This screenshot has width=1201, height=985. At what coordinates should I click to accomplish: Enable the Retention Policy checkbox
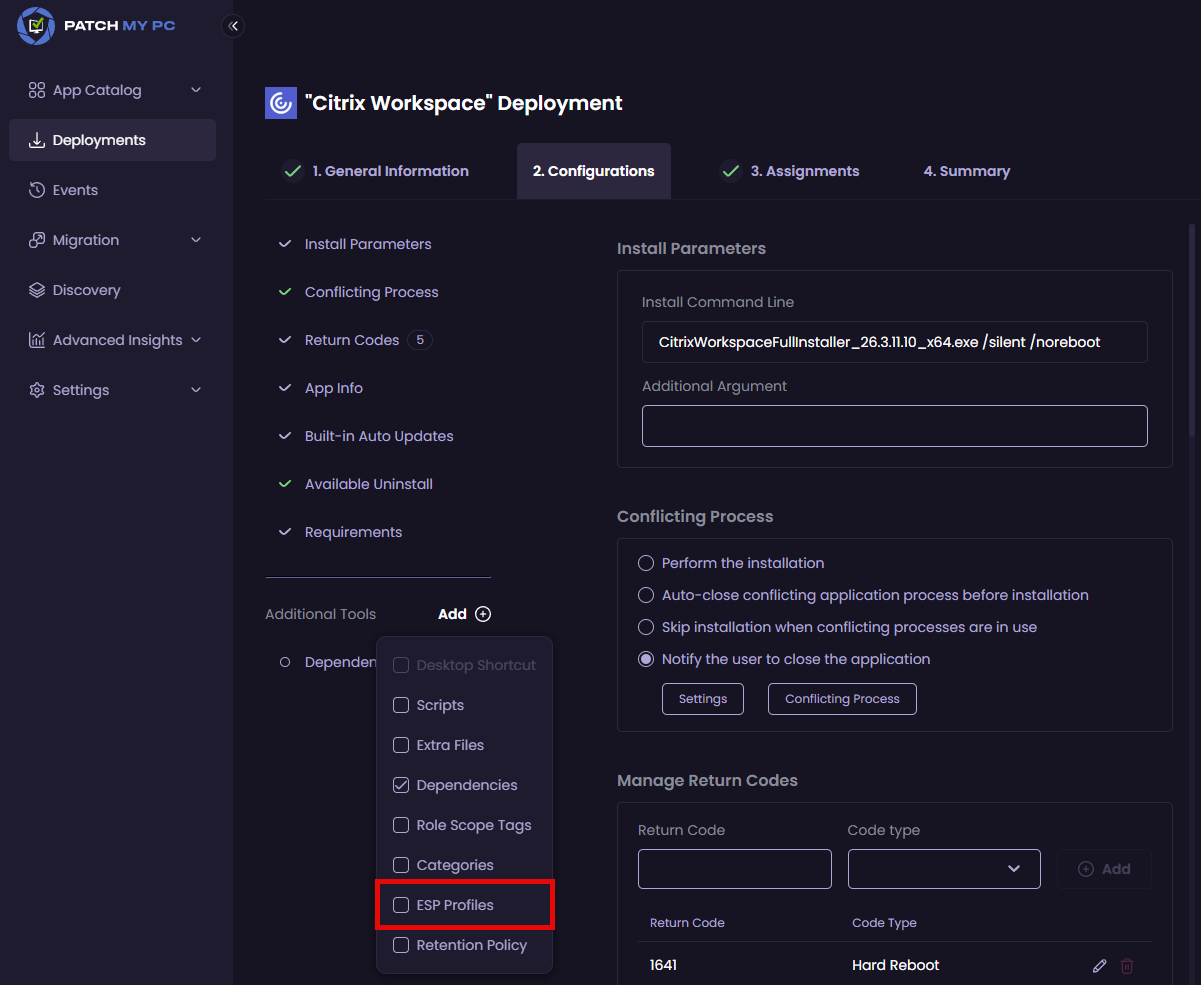[401, 945]
